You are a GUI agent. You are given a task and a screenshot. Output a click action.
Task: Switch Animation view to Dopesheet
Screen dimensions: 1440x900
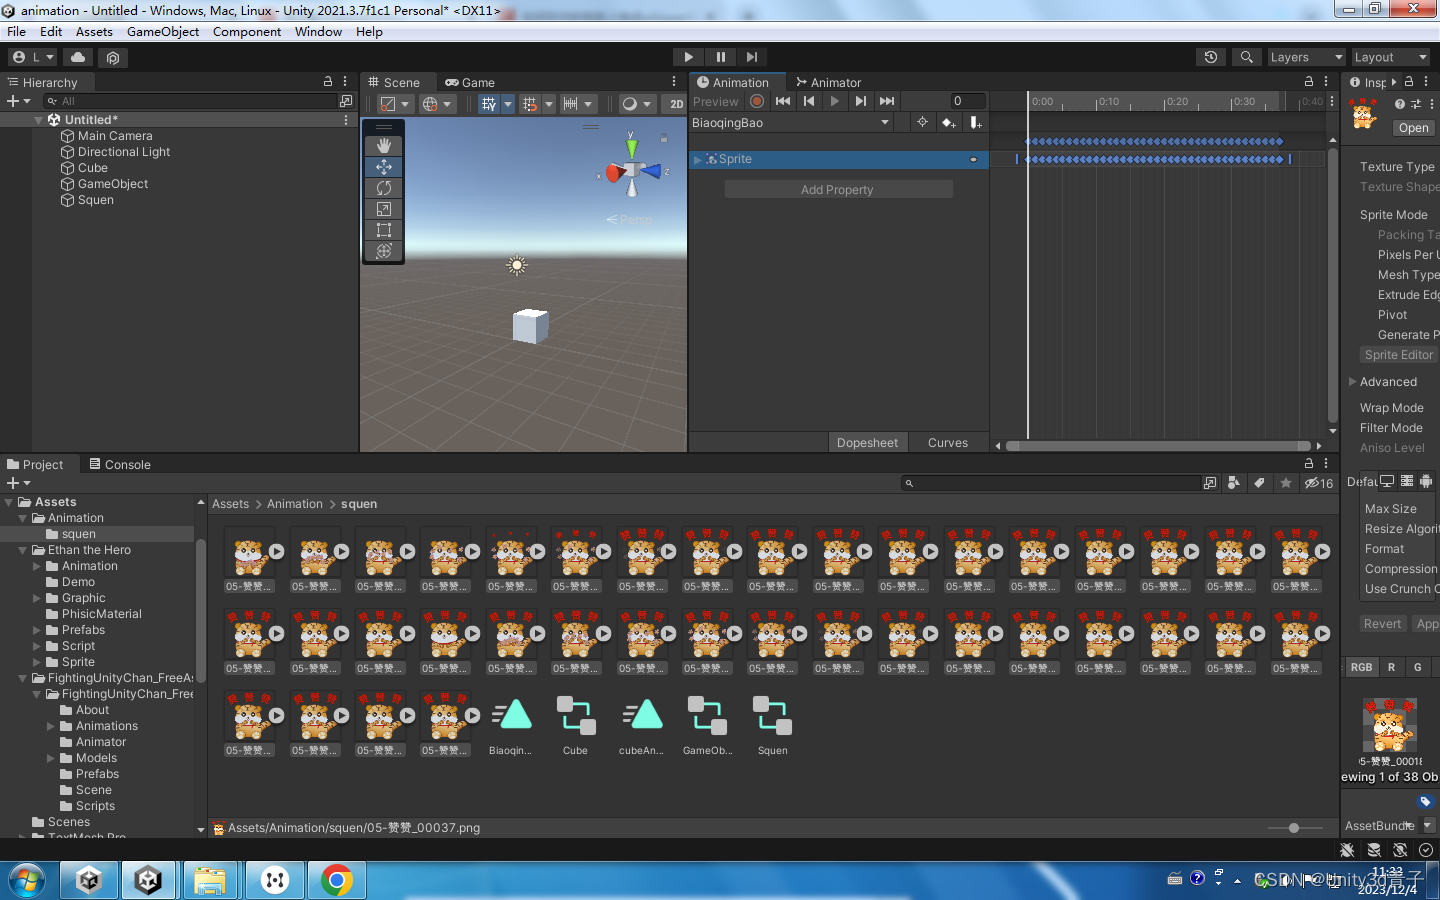(867, 442)
